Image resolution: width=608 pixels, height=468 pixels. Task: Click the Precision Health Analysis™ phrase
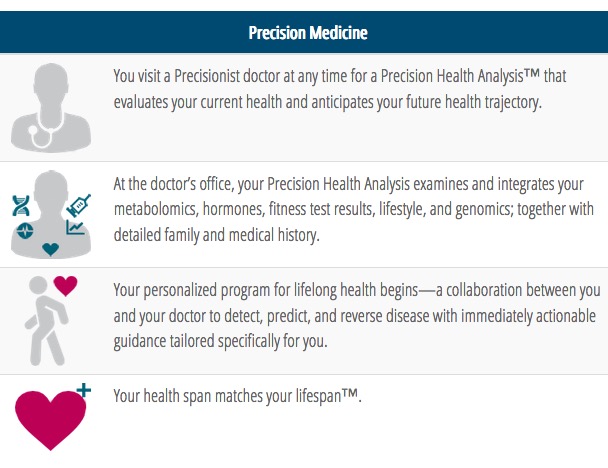460,76
